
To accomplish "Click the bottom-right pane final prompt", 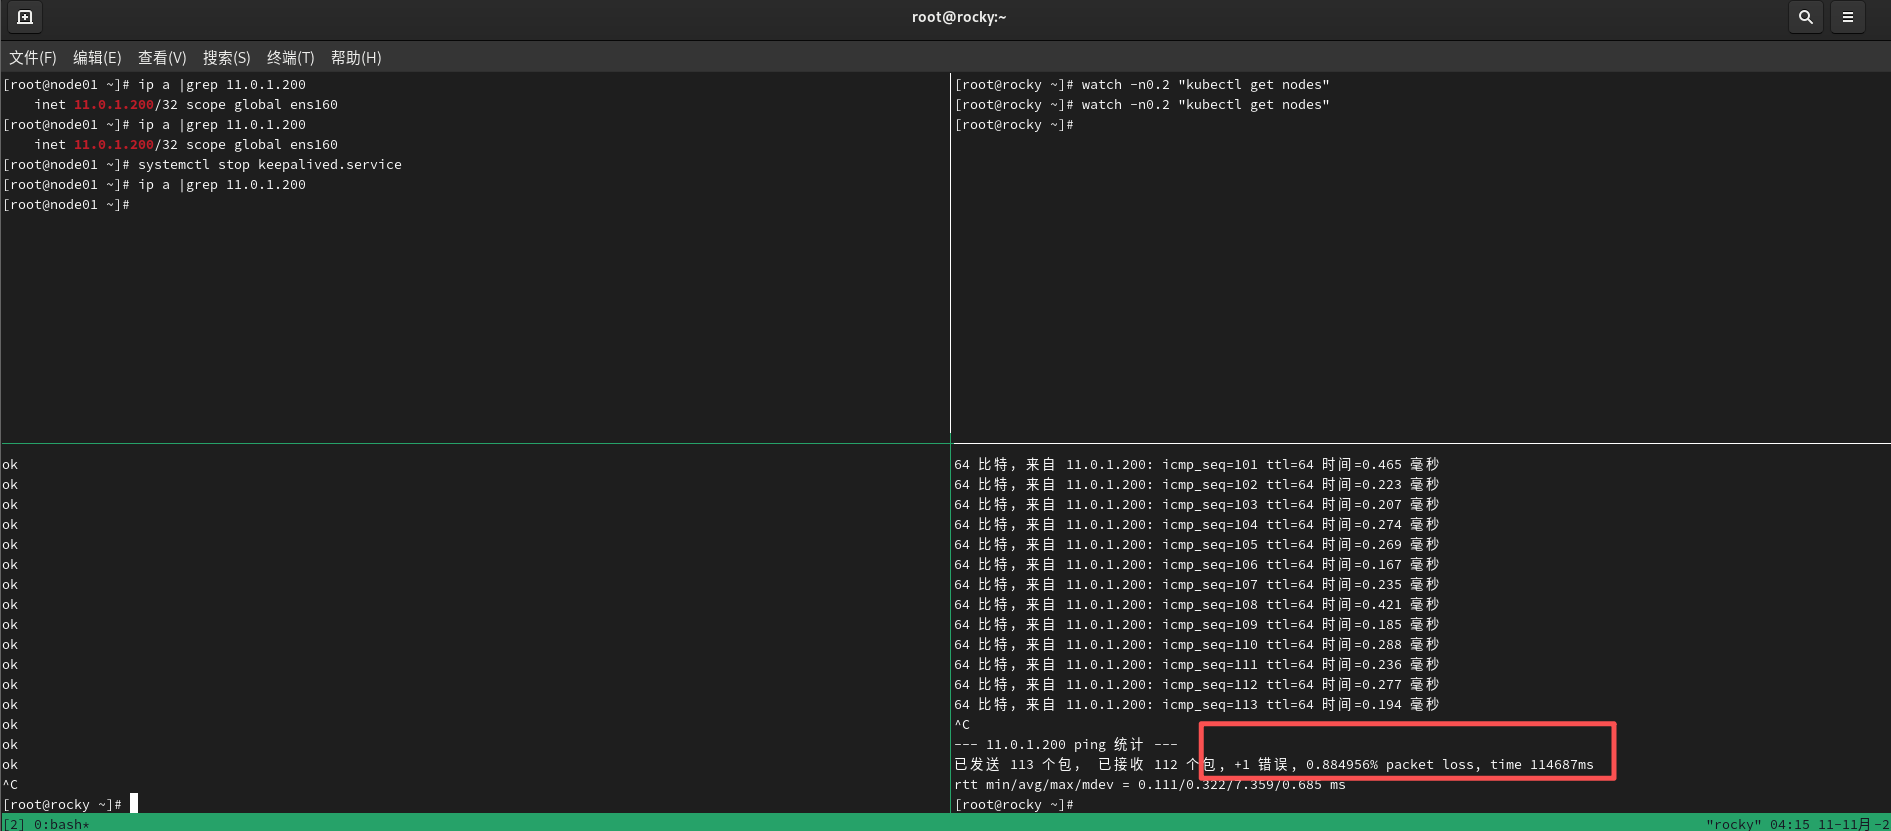I will [x=1014, y=805].
